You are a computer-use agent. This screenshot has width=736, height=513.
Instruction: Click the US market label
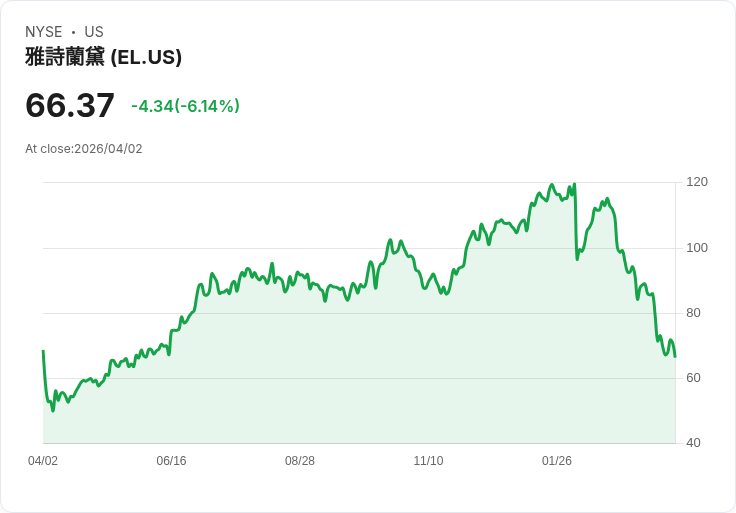point(94,32)
